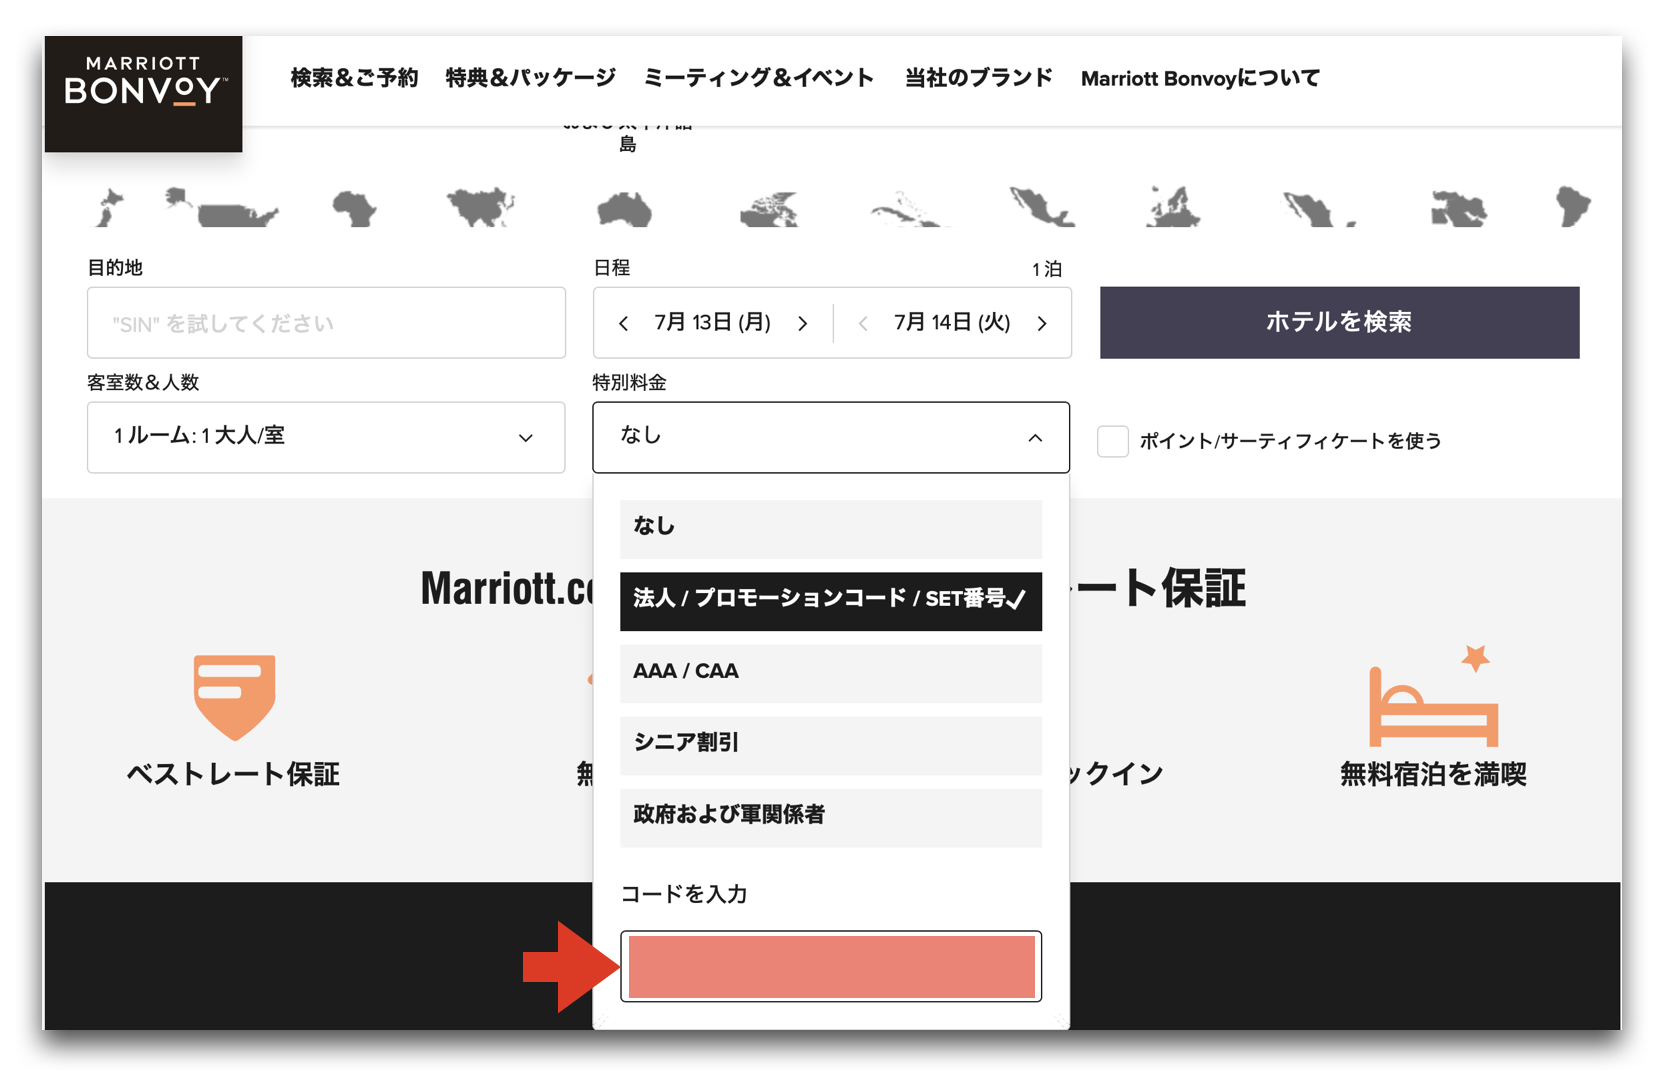
Task: Move check-out 7月 14日 one day earlier
Action: [x=863, y=323]
